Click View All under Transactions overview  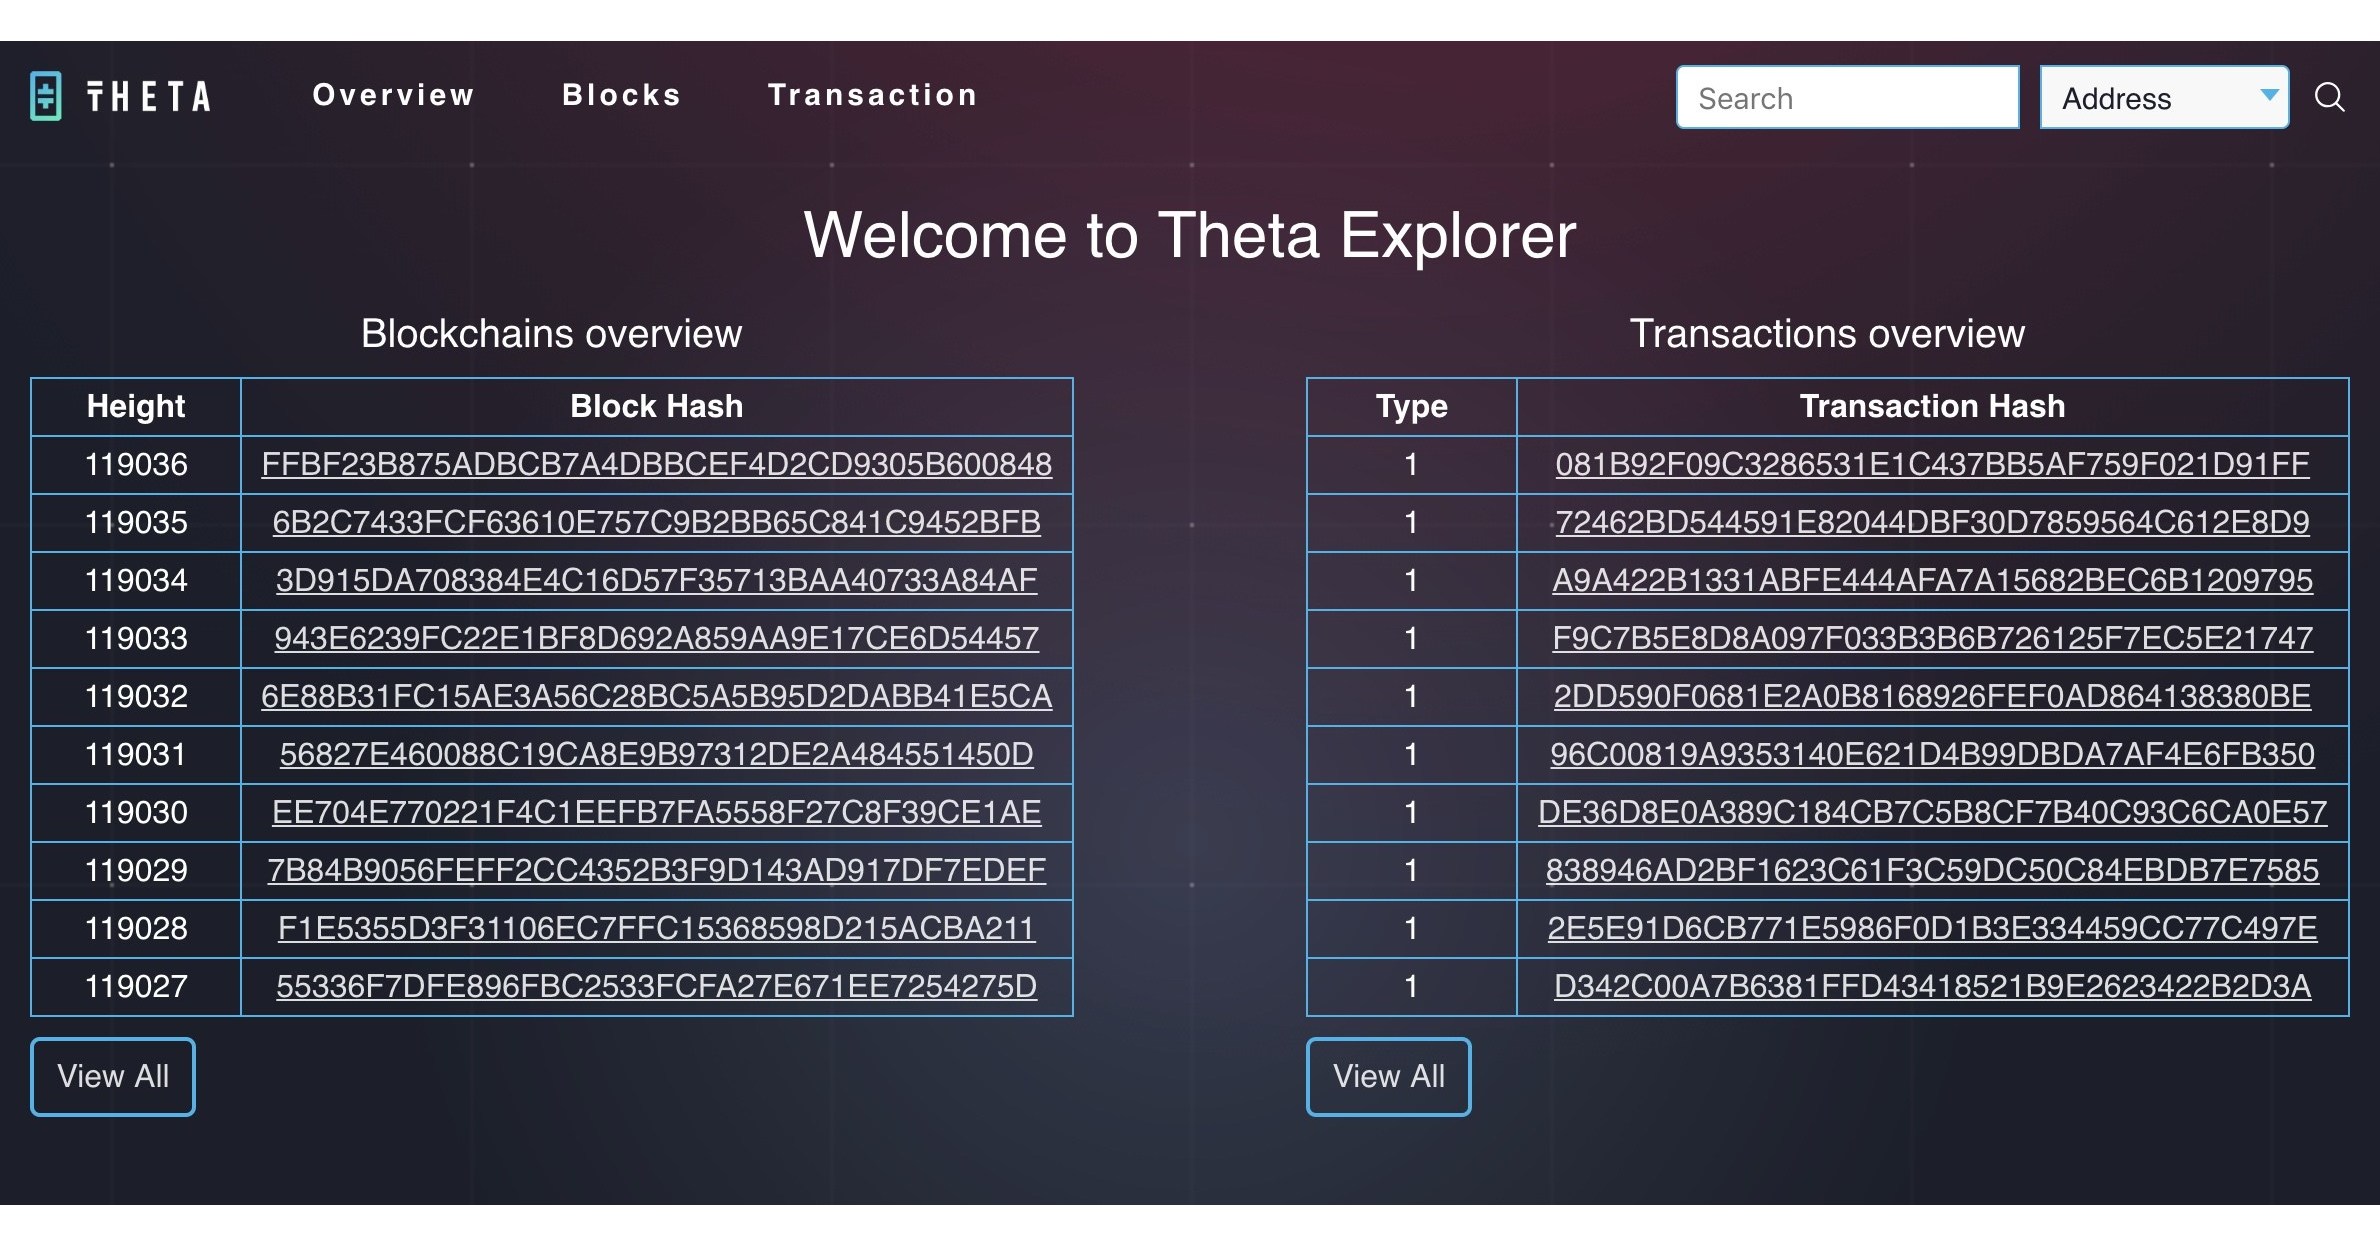1388,1076
